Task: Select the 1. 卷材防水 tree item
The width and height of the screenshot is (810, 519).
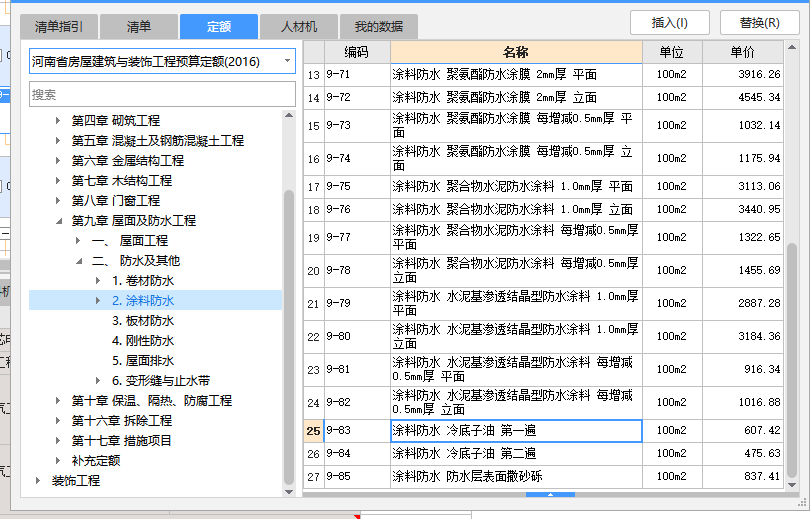Action: click(143, 281)
